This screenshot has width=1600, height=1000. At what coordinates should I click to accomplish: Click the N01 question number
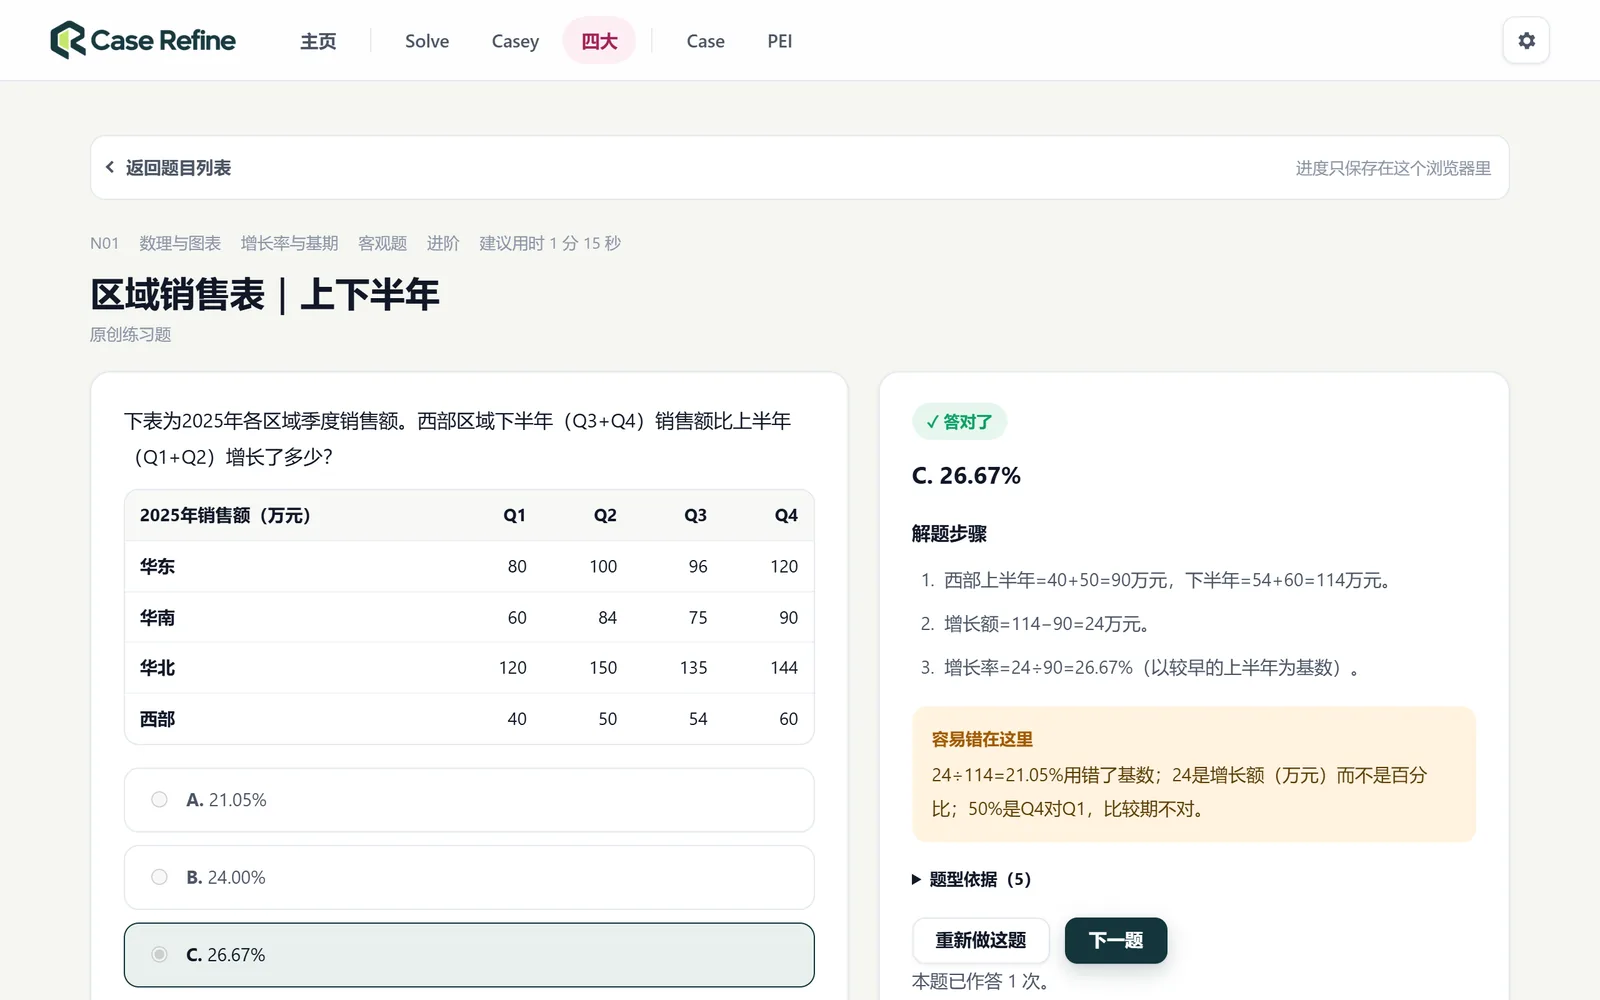point(104,243)
